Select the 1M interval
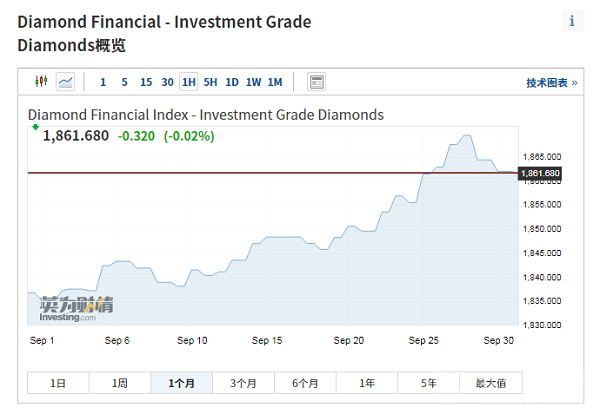600x414 pixels. tap(275, 82)
